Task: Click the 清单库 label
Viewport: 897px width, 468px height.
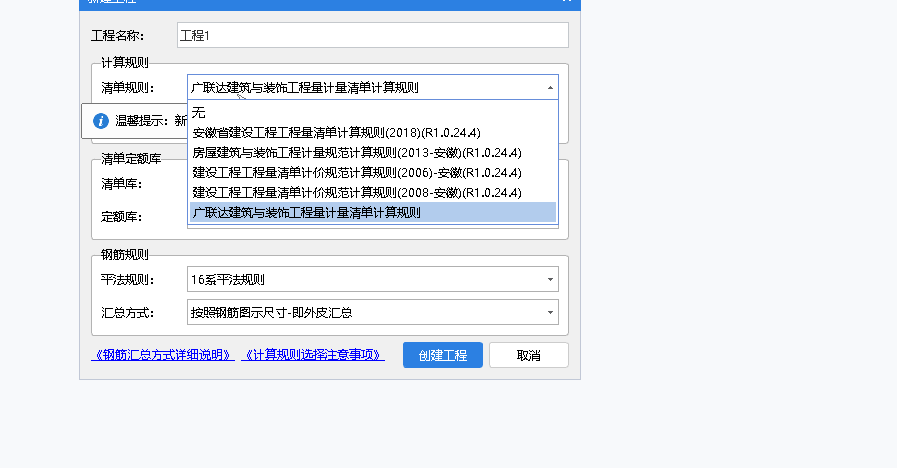Action: coord(121,184)
